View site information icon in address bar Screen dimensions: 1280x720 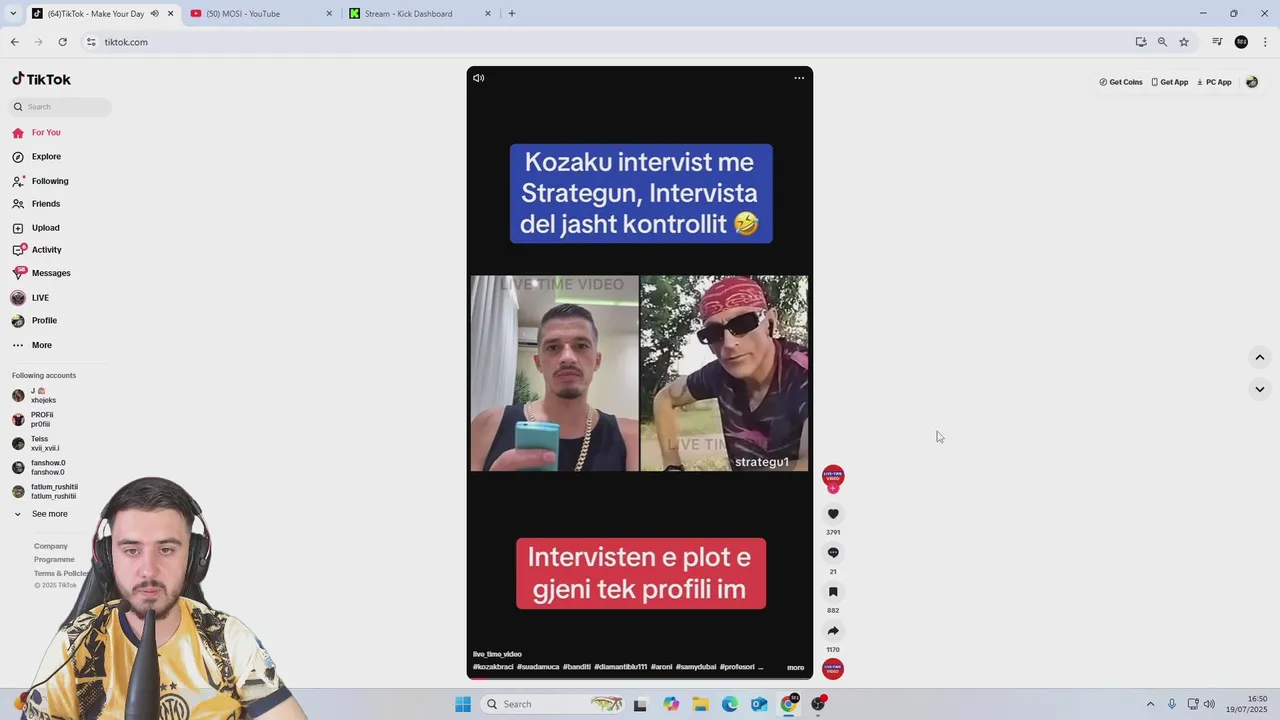coord(91,42)
